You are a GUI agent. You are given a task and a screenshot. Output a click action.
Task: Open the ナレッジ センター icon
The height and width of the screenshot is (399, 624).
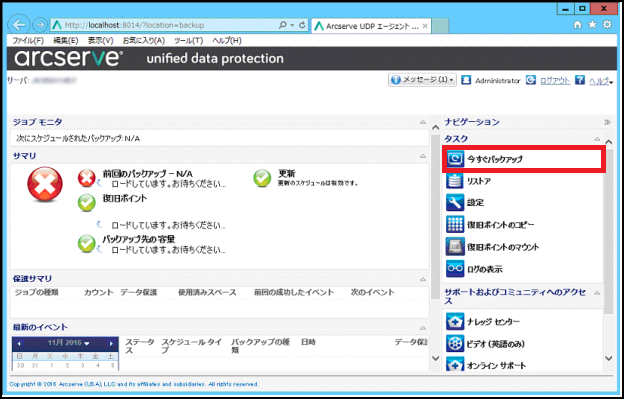(454, 321)
